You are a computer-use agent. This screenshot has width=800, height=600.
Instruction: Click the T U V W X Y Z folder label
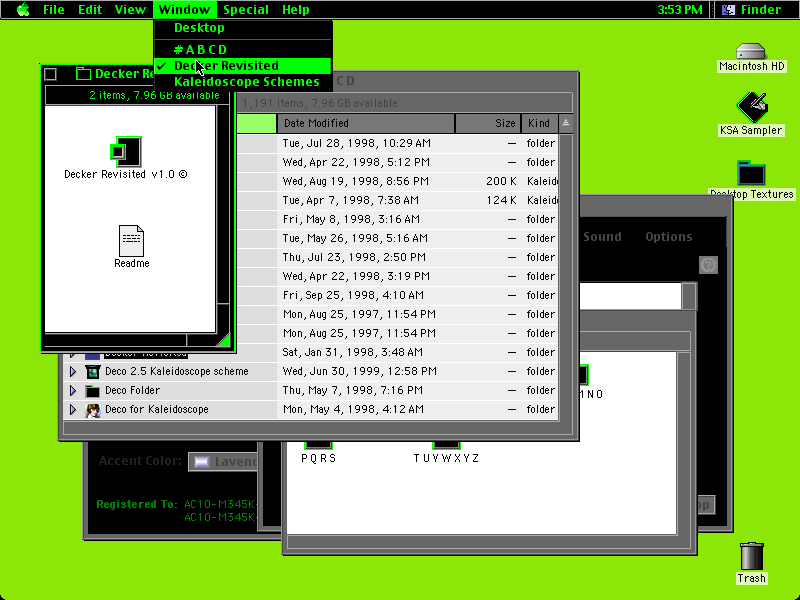point(446,458)
